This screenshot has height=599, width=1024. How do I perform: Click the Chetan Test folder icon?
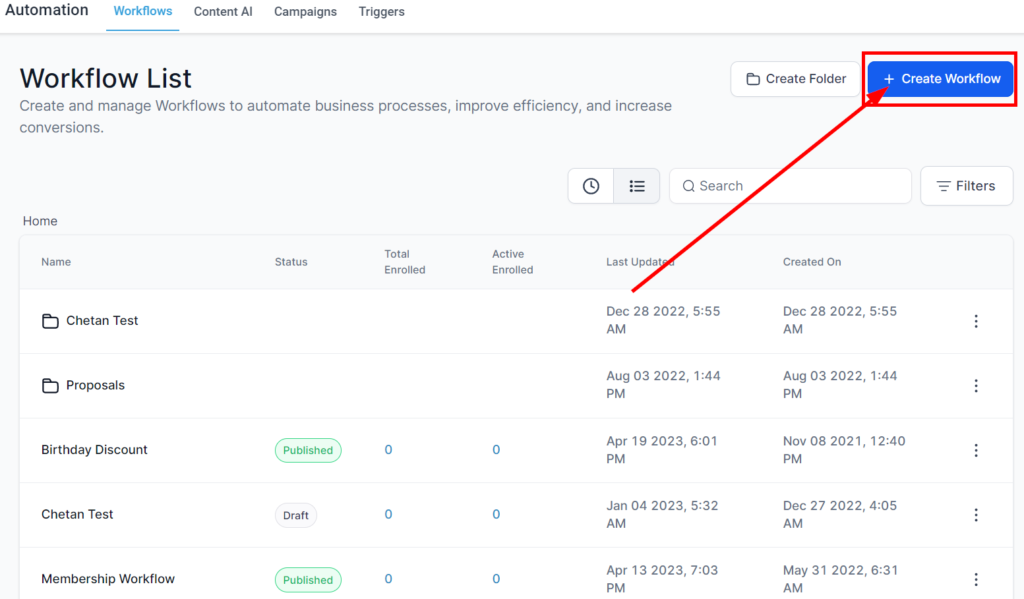pos(50,321)
